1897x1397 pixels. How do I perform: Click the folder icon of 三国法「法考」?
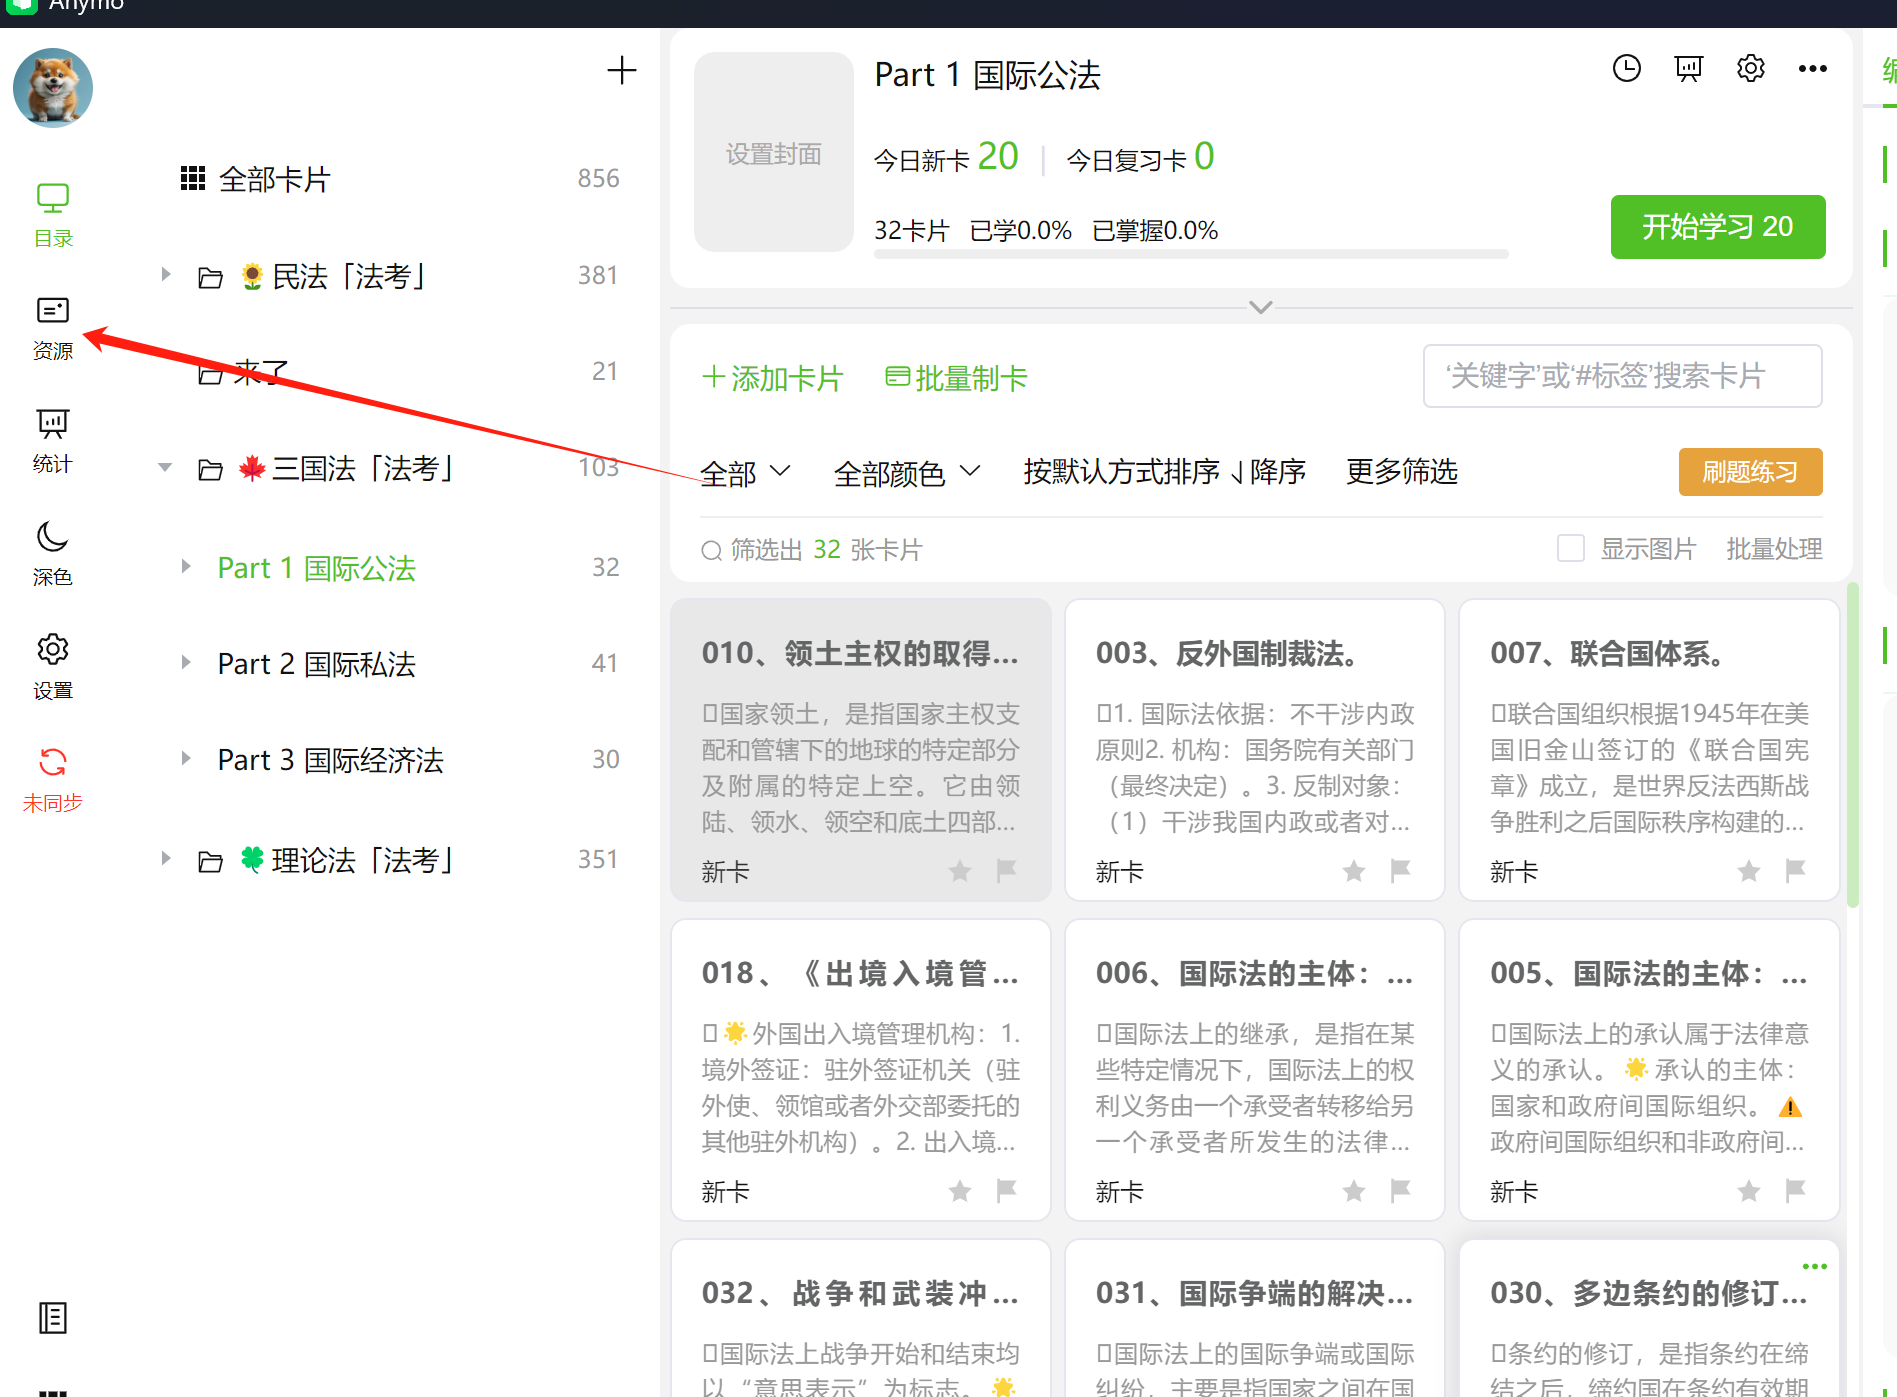click(210, 469)
